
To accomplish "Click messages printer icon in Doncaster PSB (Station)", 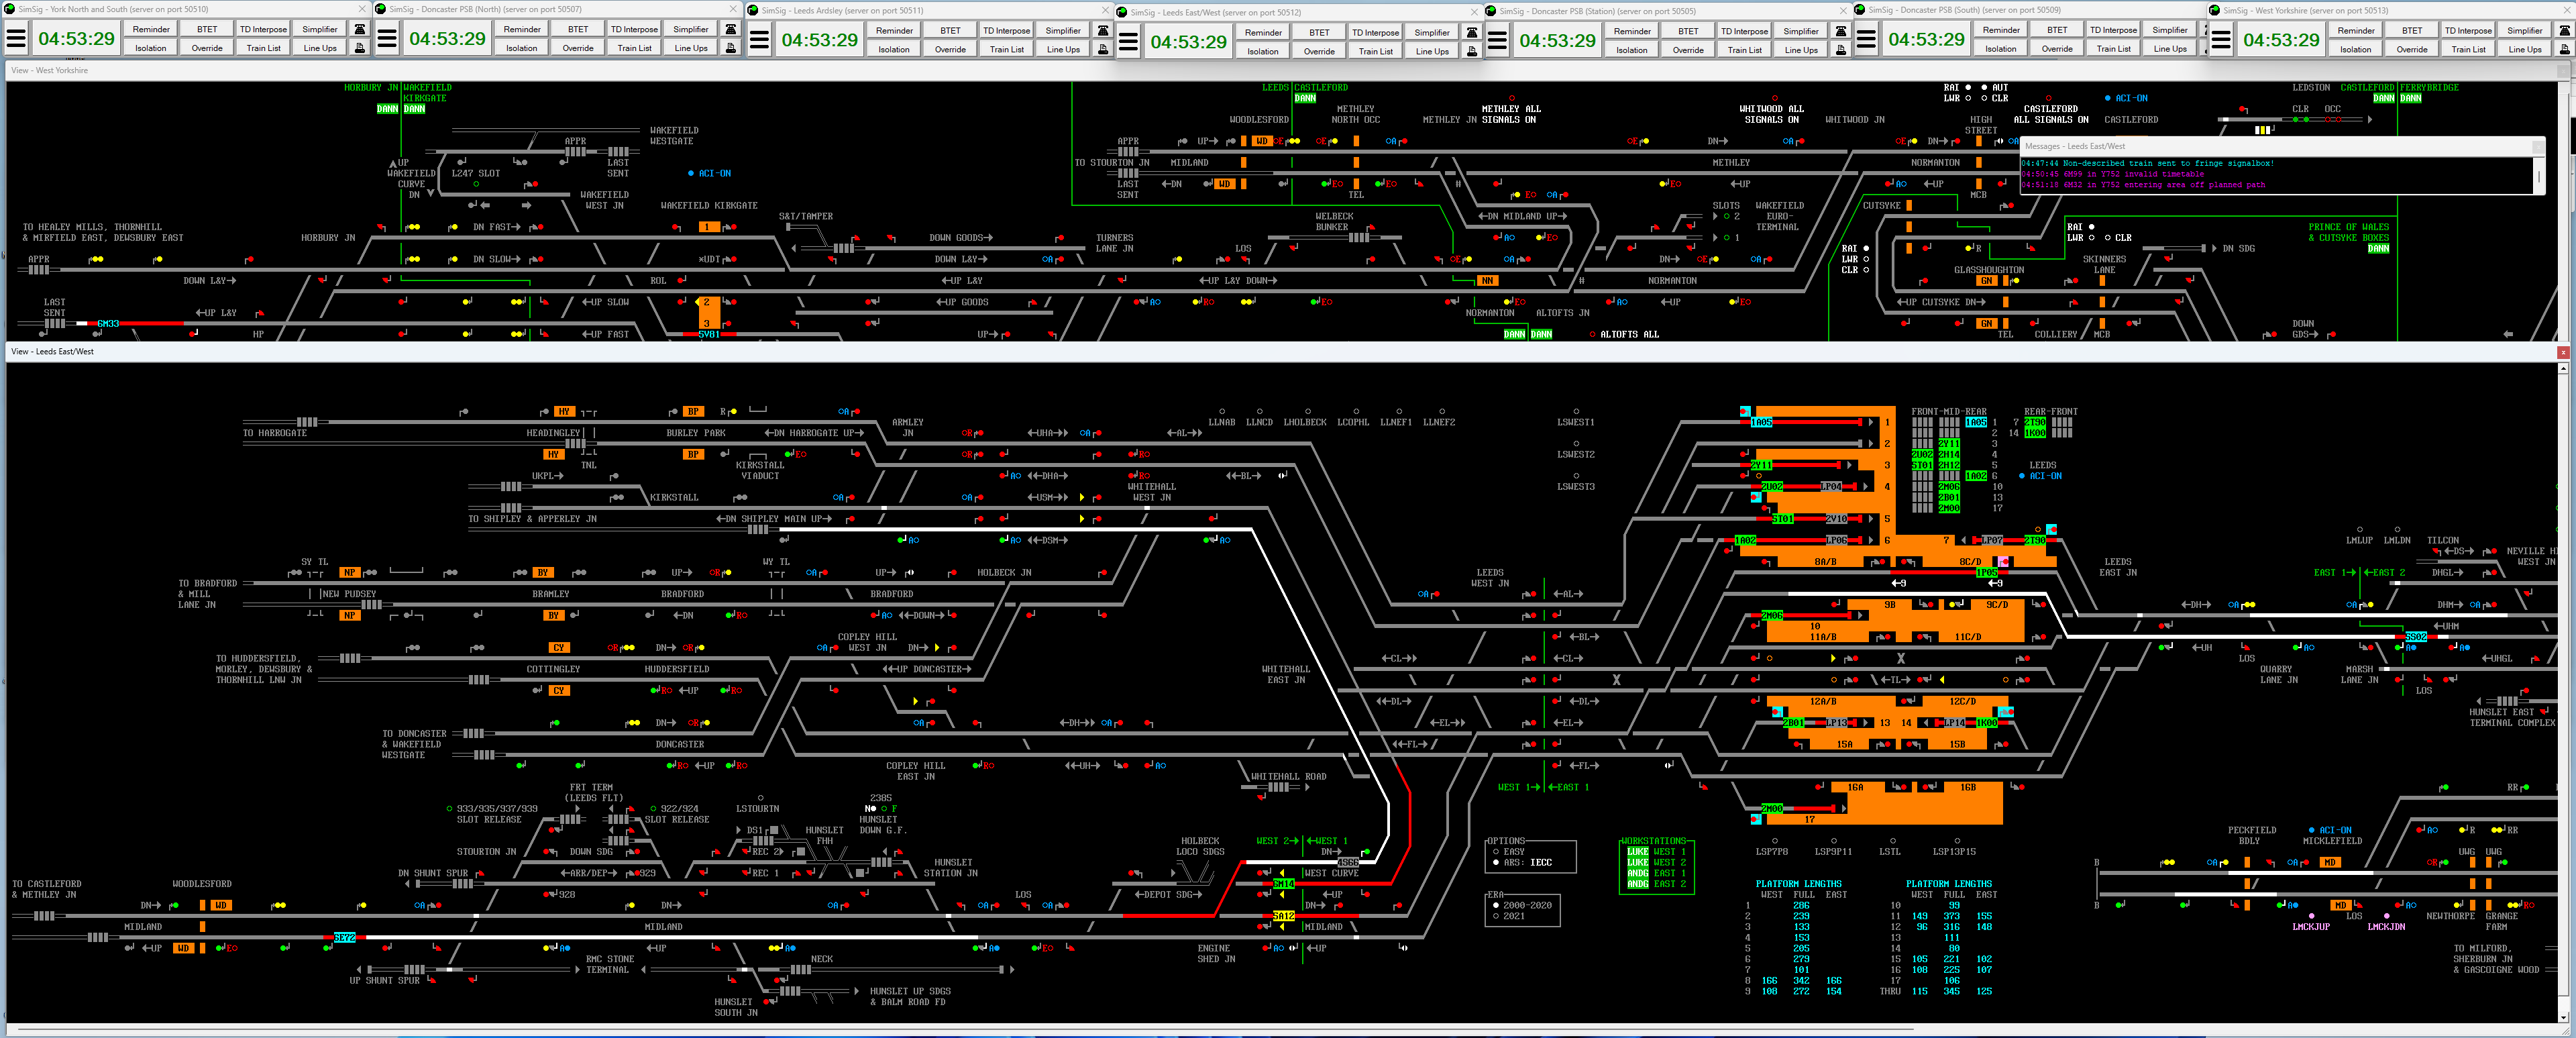I will (1841, 50).
